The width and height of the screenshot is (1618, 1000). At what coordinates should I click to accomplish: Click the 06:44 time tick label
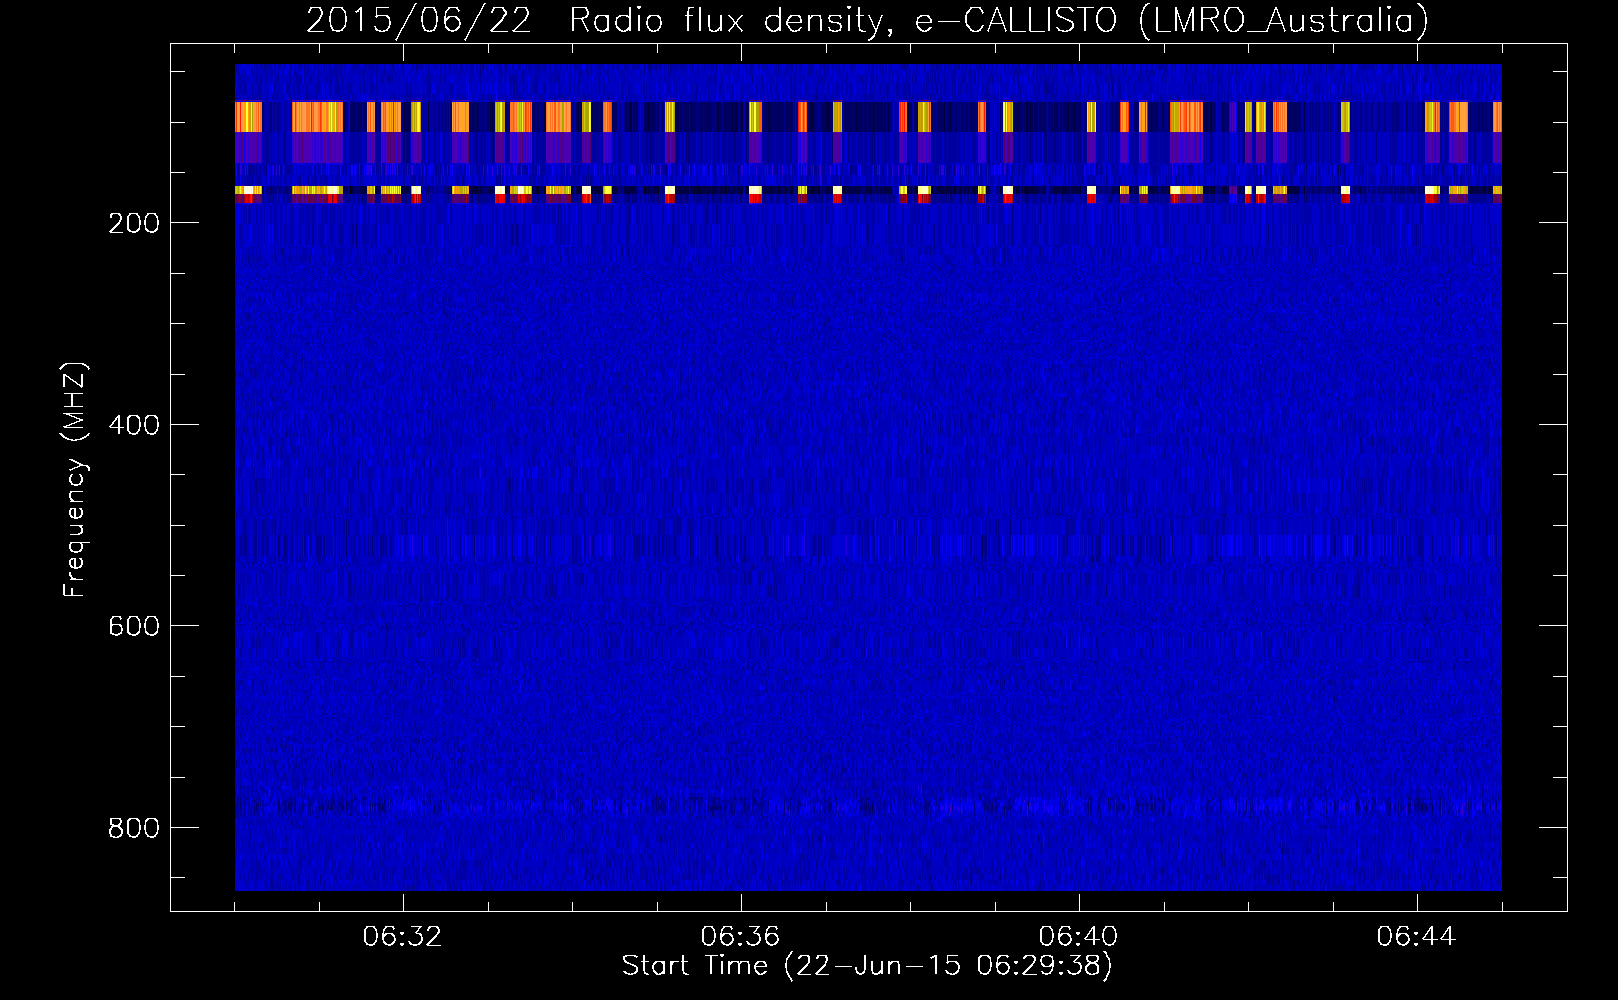[1417, 937]
